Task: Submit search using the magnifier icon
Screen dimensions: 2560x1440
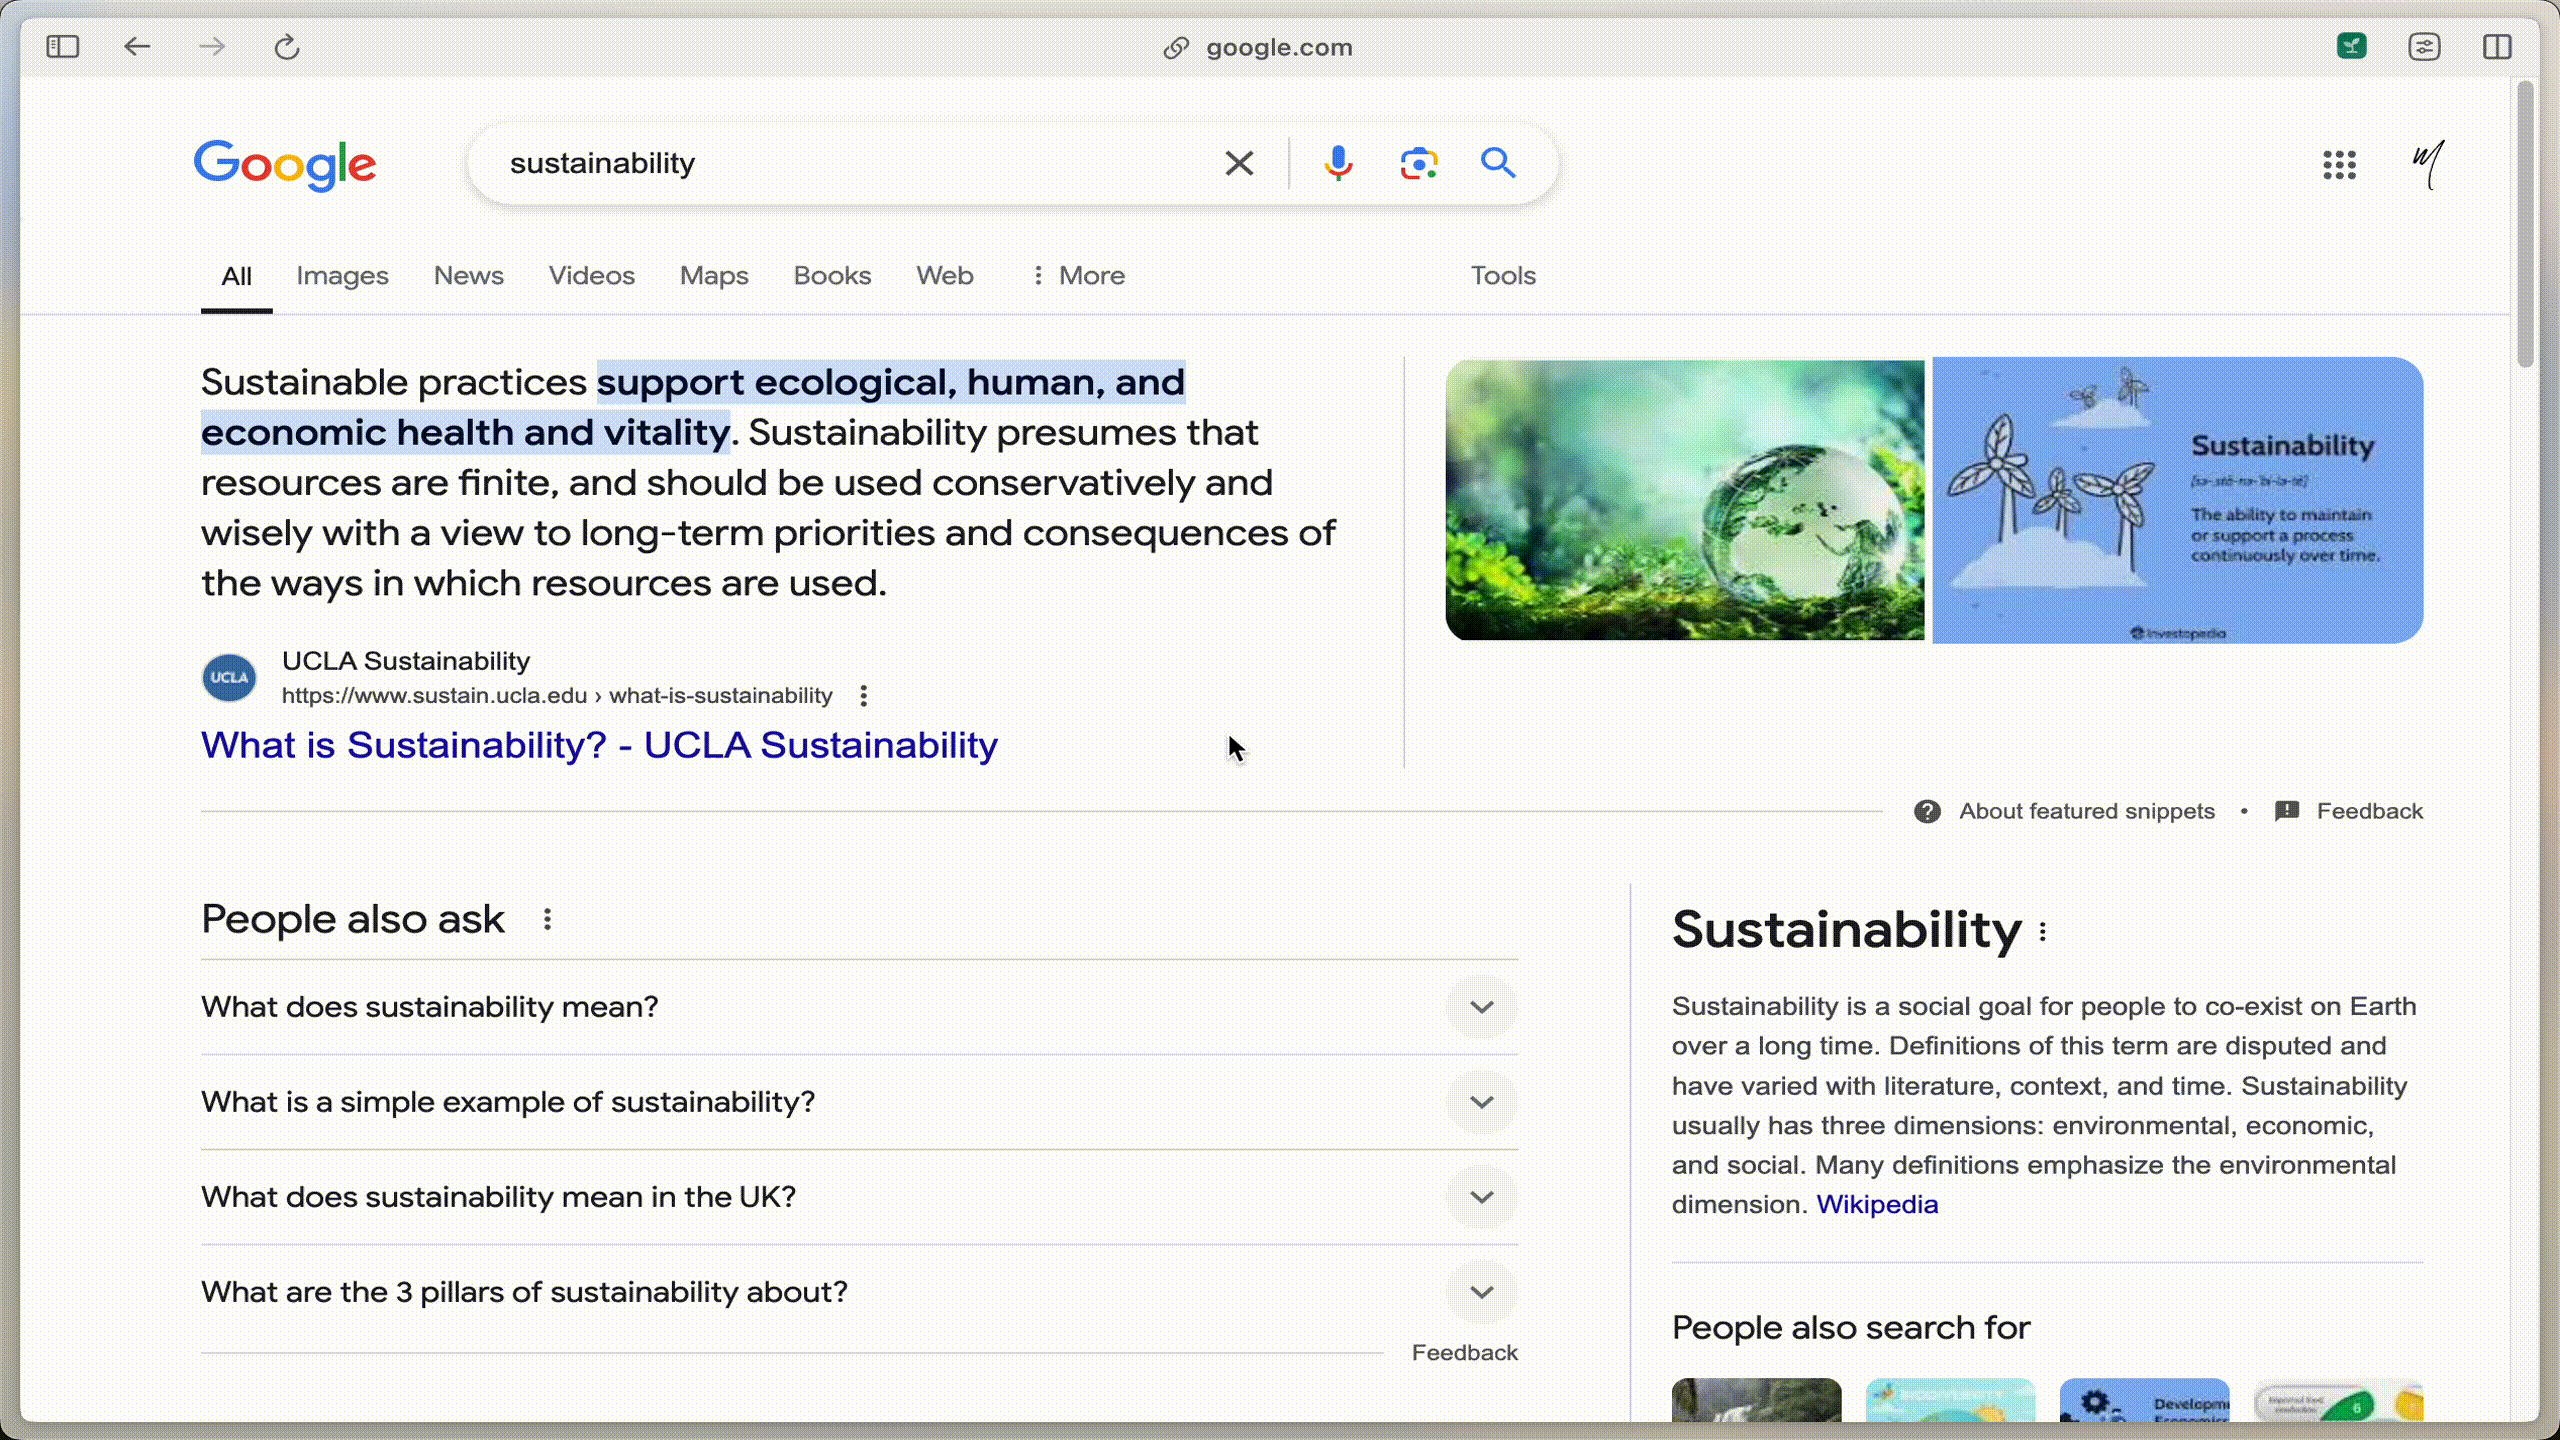Action: pos(1497,163)
